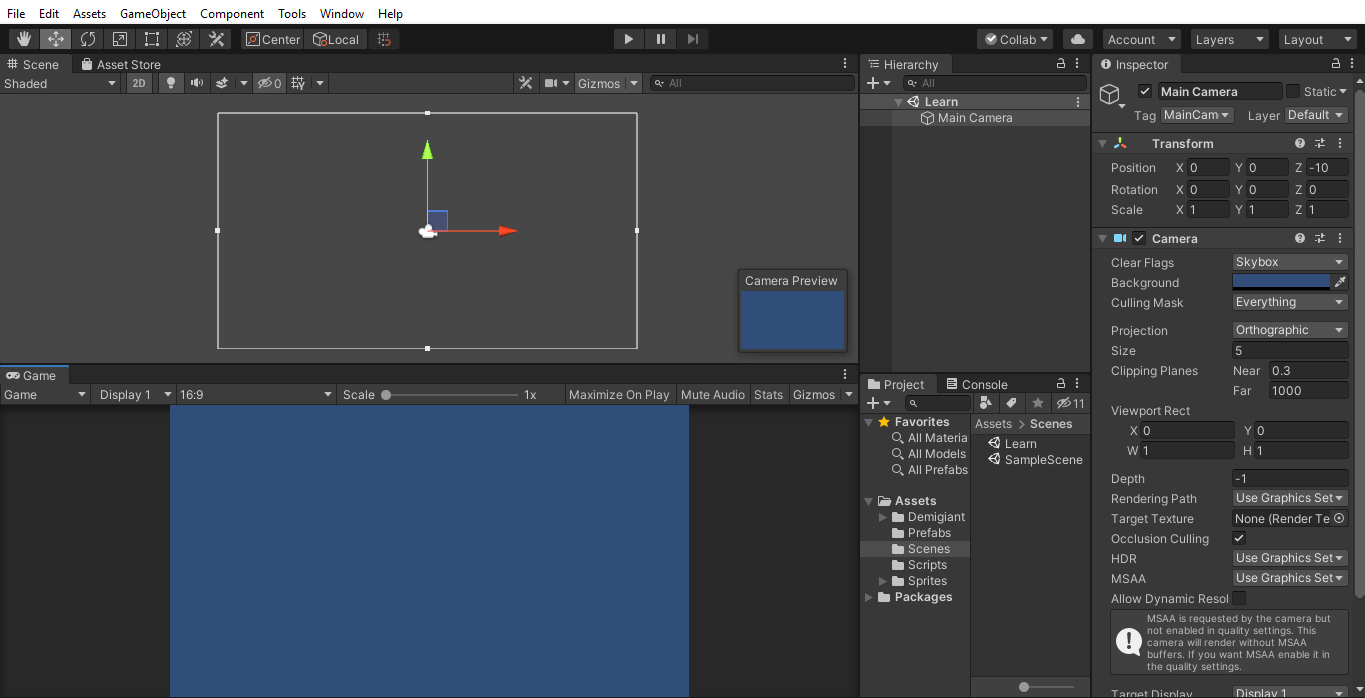Select the combined Transform tool
The width and height of the screenshot is (1365, 698).
184,39
